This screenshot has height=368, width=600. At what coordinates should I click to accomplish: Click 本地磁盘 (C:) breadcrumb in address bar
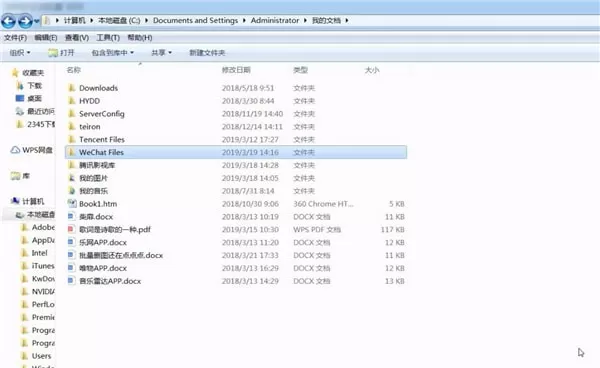click(x=119, y=21)
